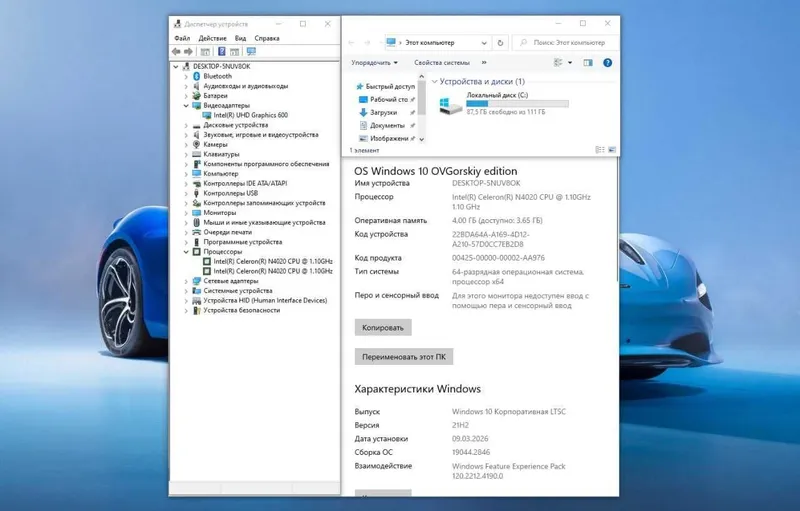Click the Explorer sidebar scrollbar down arrow
This screenshot has width=800, height=511.
[421, 139]
